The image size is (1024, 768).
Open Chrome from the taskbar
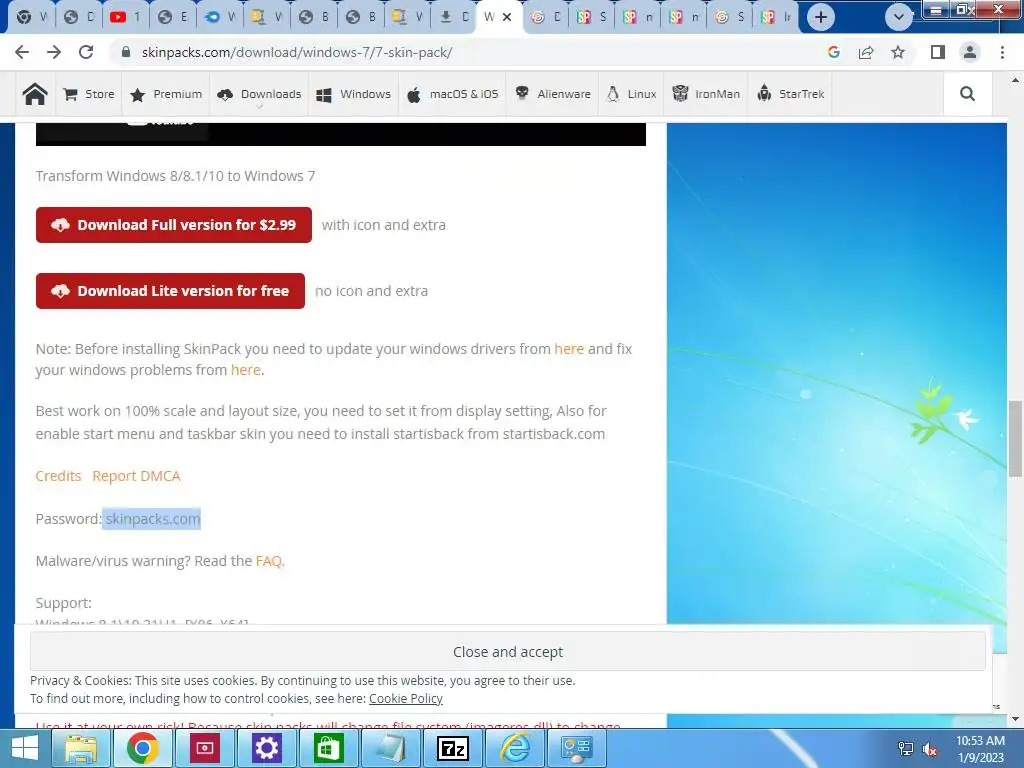[143, 748]
